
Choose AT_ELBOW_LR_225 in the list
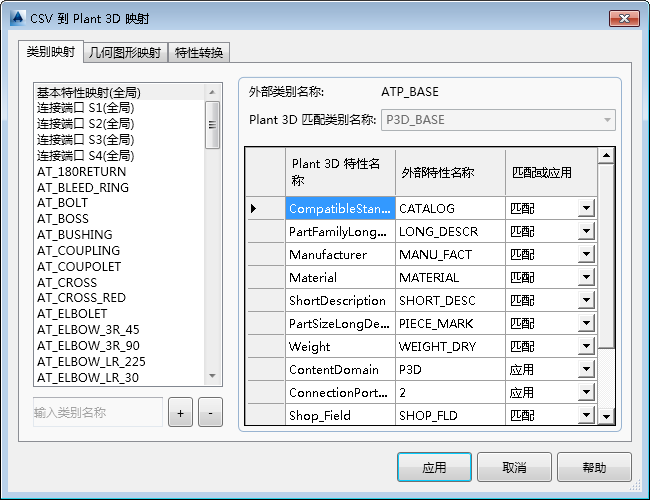coord(119,362)
